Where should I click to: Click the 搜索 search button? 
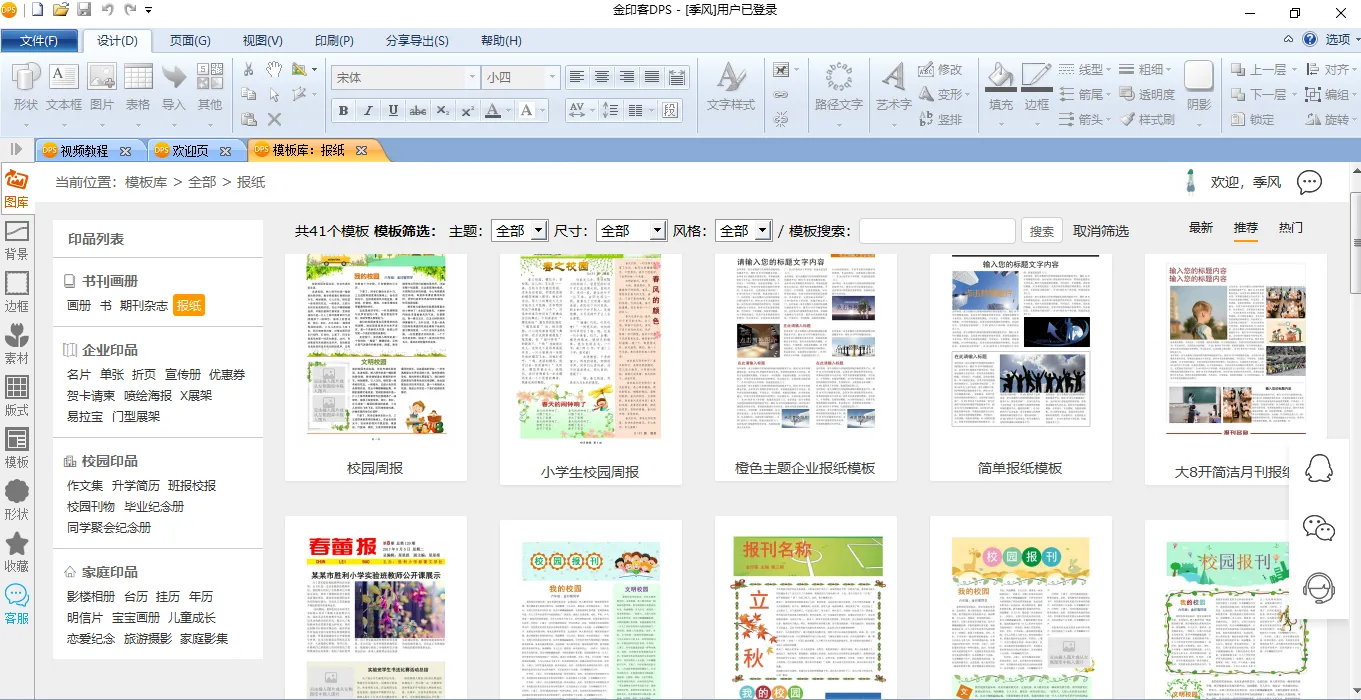pyautogui.click(x=1041, y=231)
